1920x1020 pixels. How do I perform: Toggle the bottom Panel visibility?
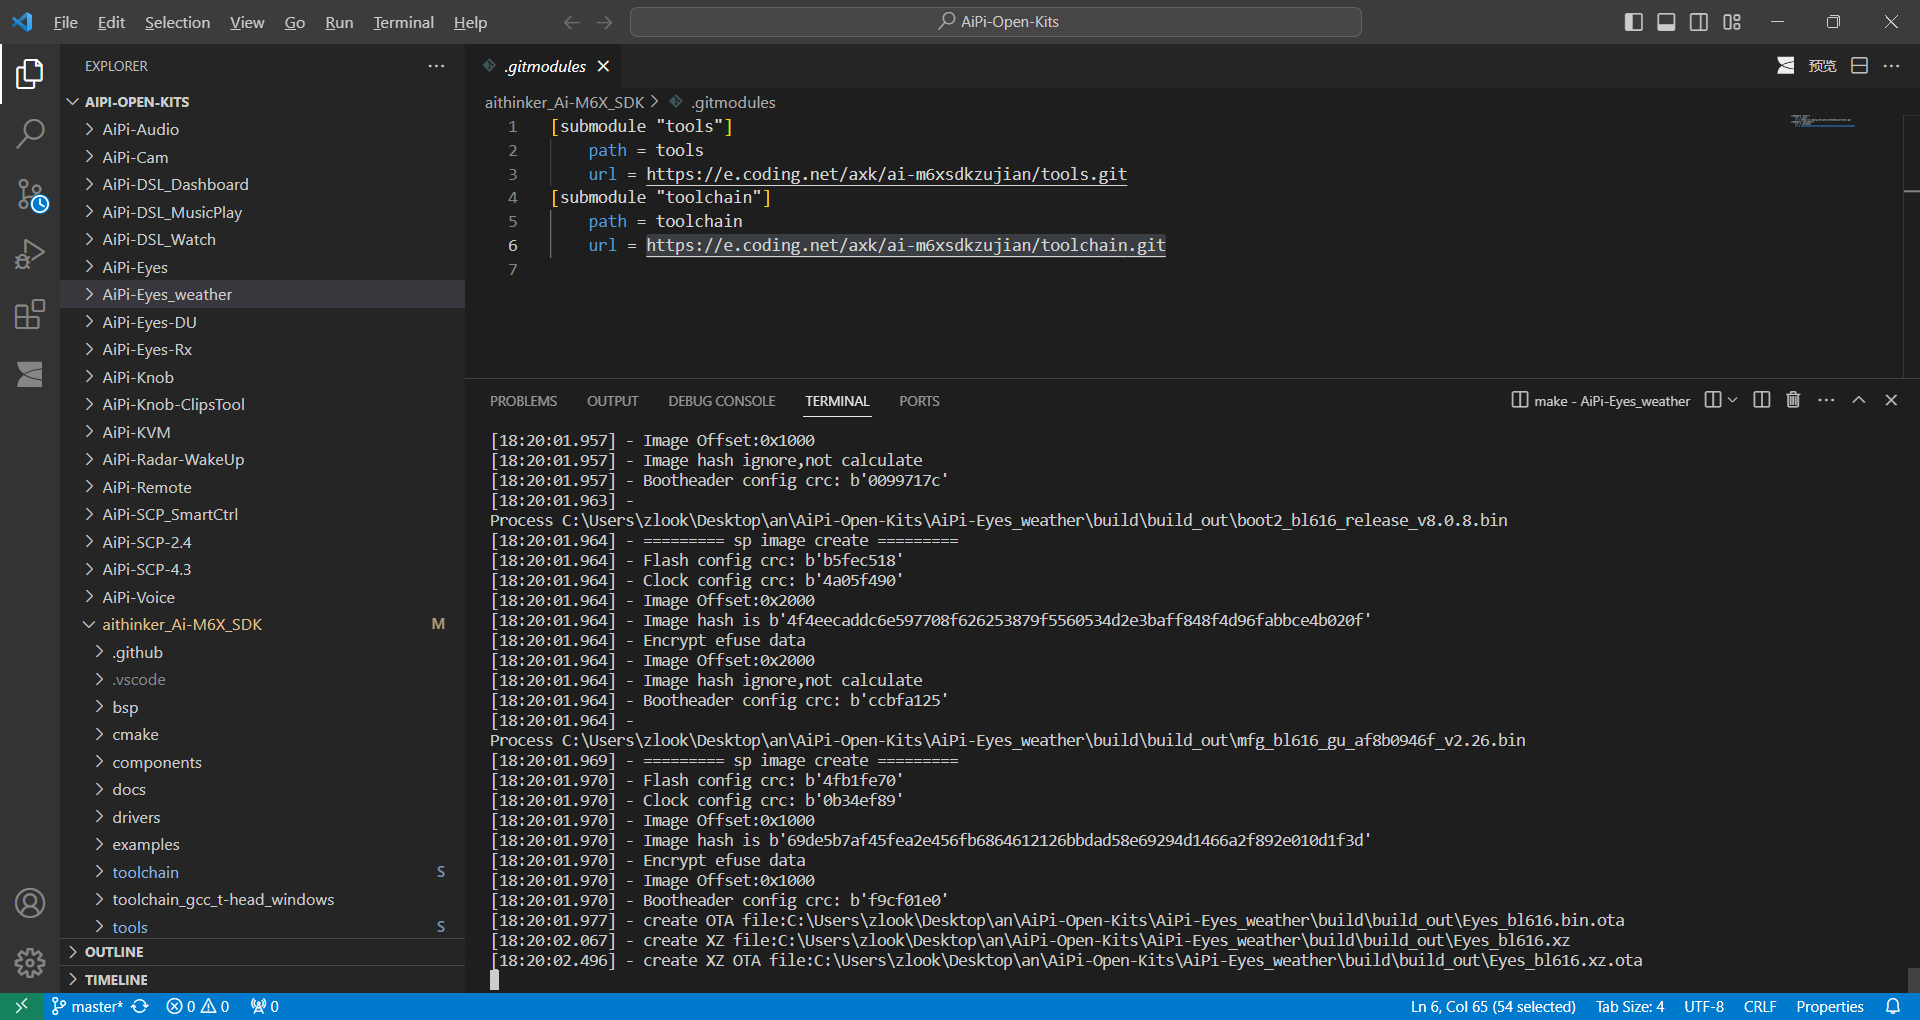point(1666,22)
